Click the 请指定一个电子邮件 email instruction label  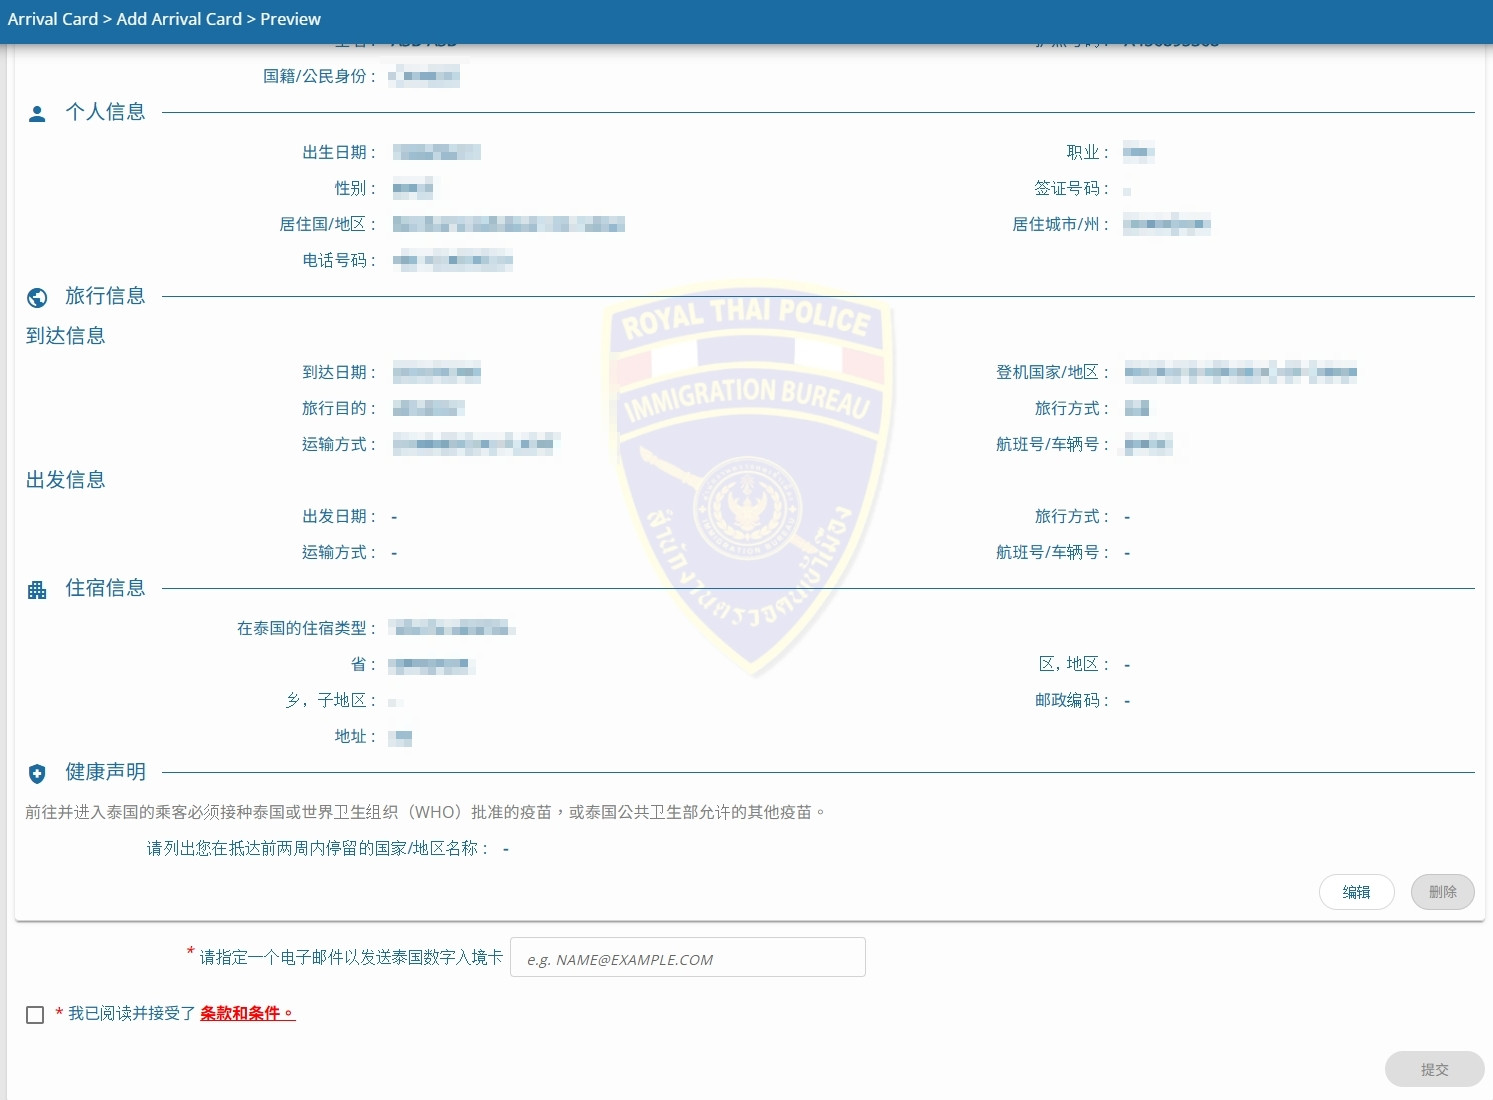point(351,957)
